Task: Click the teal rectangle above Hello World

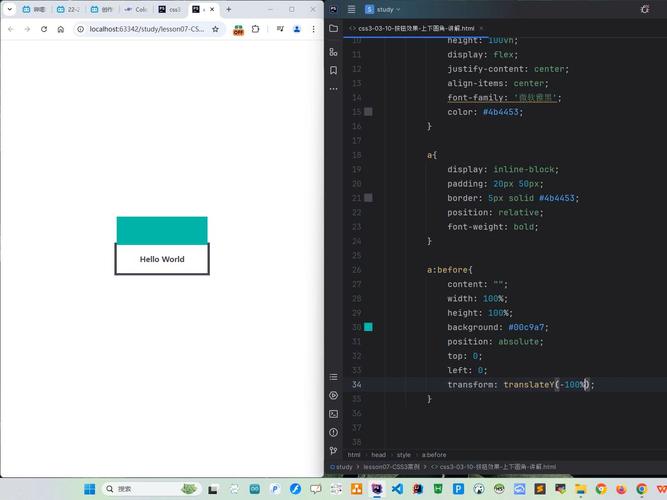Action: pyautogui.click(x=162, y=230)
